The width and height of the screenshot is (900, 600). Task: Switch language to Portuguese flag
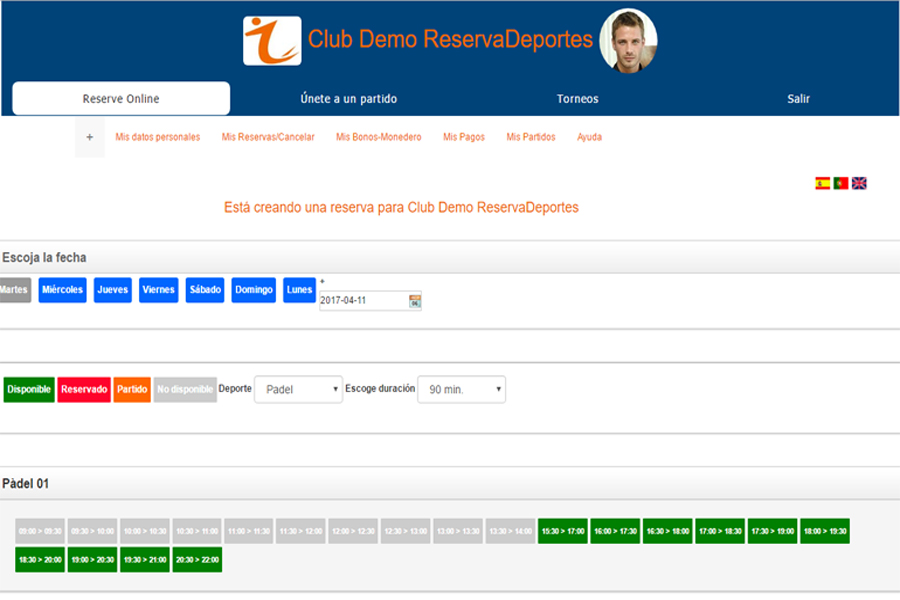tap(841, 183)
